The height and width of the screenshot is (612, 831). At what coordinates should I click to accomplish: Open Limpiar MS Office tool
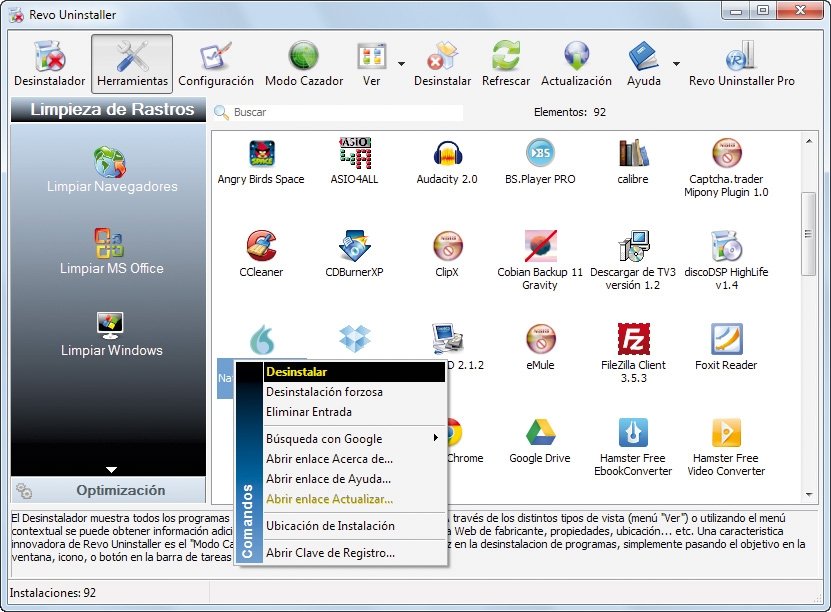point(111,252)
